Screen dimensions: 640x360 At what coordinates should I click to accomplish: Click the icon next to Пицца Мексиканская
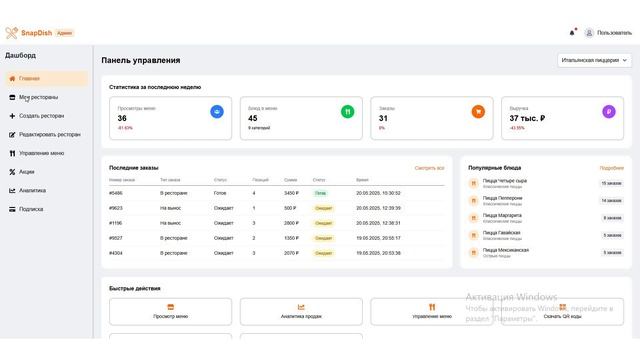coord(473,253)
